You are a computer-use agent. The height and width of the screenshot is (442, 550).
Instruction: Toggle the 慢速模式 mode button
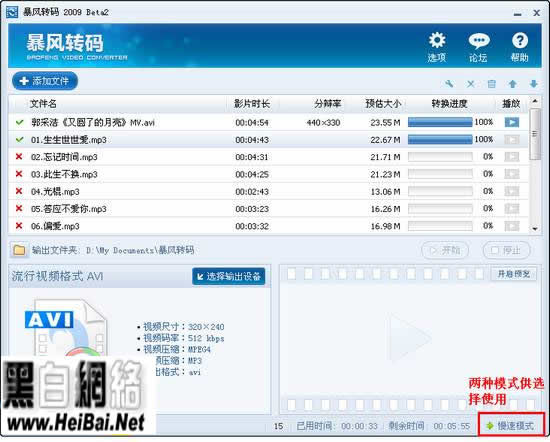511,426
